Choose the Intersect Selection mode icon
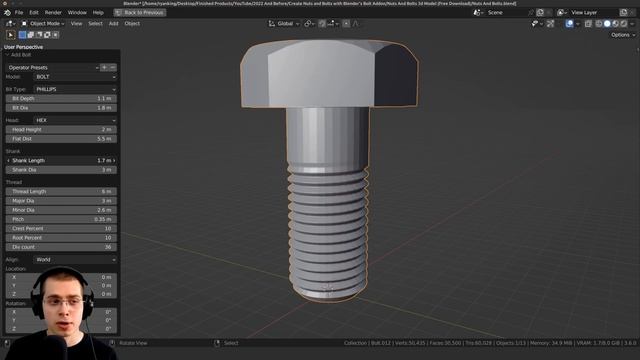Image resolution: width=640 pixels, height=360 pixels. (56, 35)
